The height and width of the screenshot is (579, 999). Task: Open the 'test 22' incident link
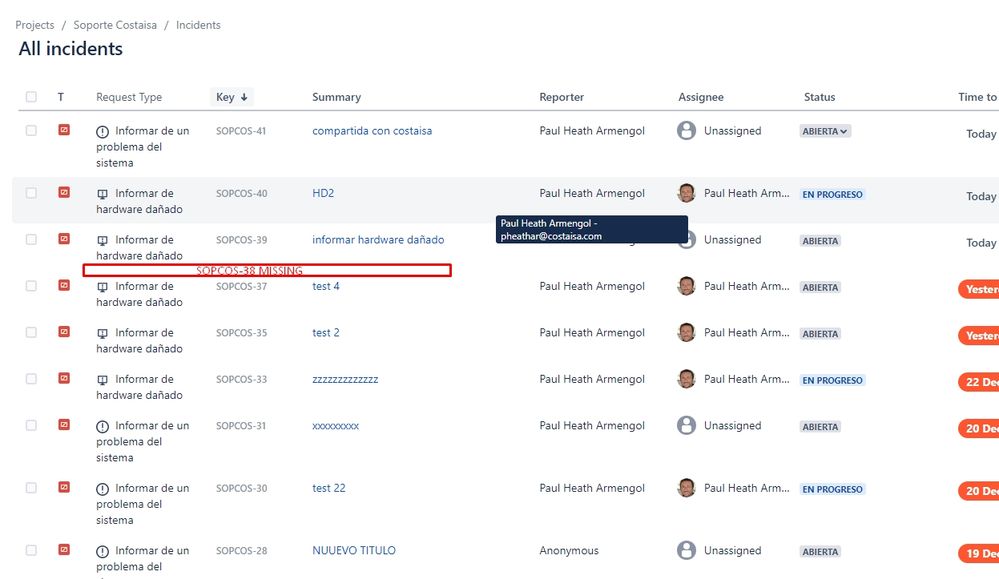[329, 488]
